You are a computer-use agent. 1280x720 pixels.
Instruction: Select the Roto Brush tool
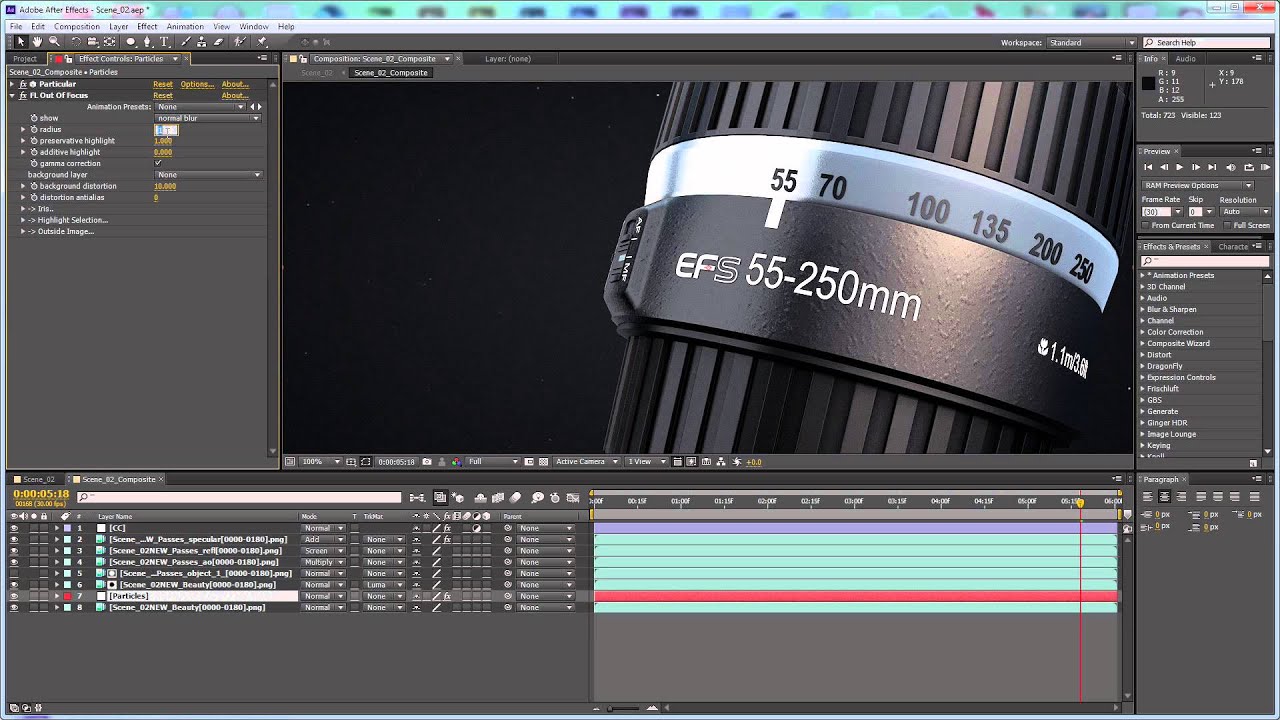240,42
